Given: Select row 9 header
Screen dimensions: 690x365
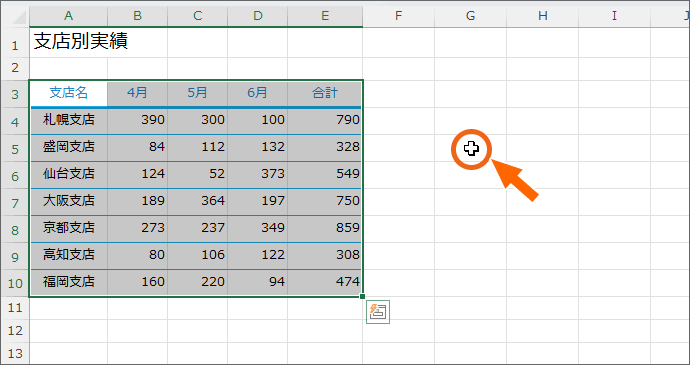Looking at the screenshot, I should [15, 256].
